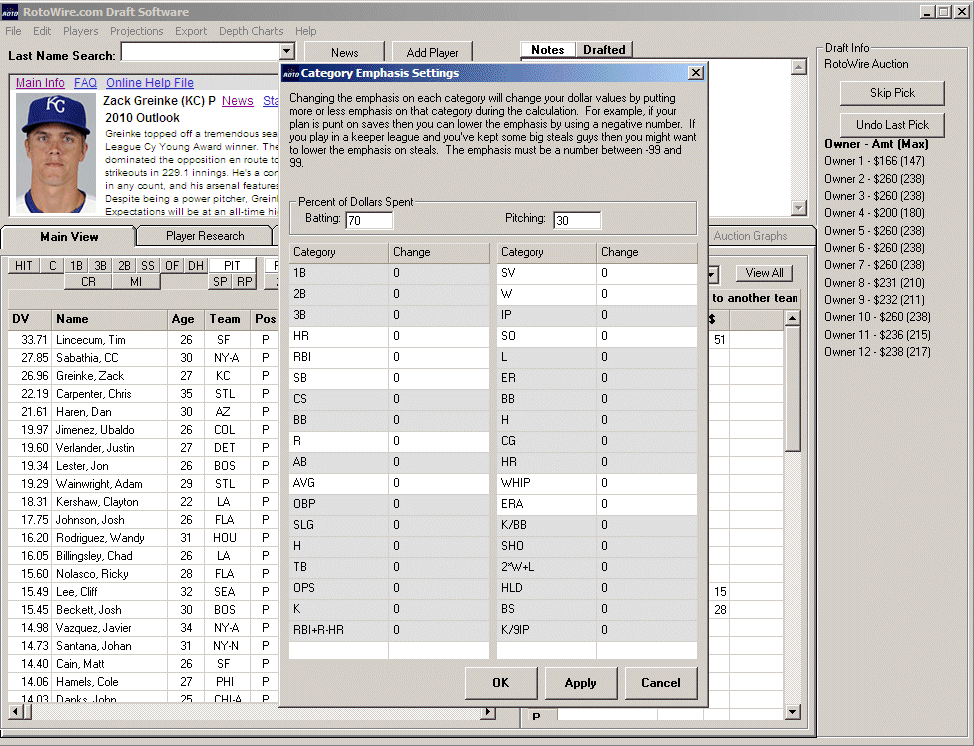Select Owner 1 - $166 (147) entry
The width and height of the screenshot is (974, 746).
(x=874, y=161)
